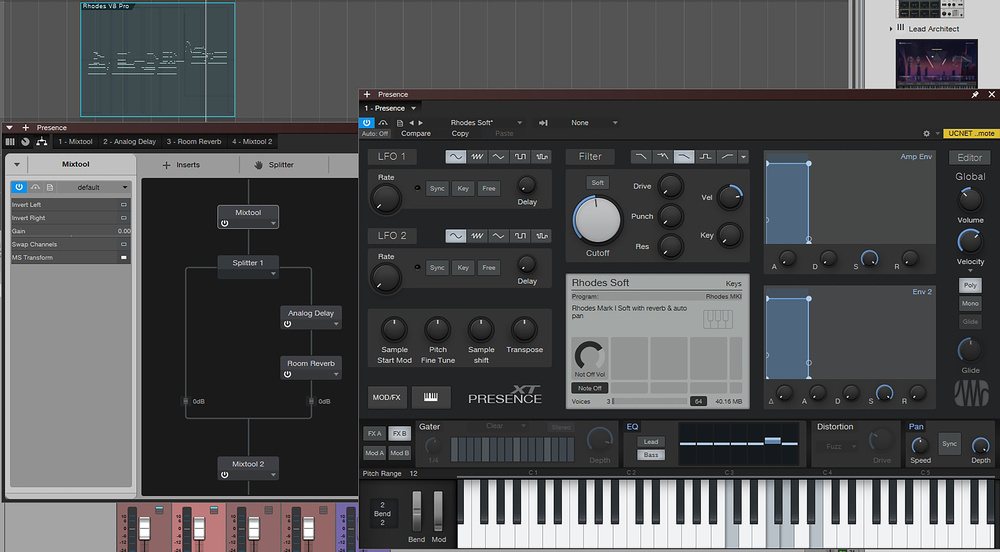Open more filter types dropdown arrow
Image resolution: width=1000 pixels, height=552 pixels.
pyautogui.click(x=744, y=157)
